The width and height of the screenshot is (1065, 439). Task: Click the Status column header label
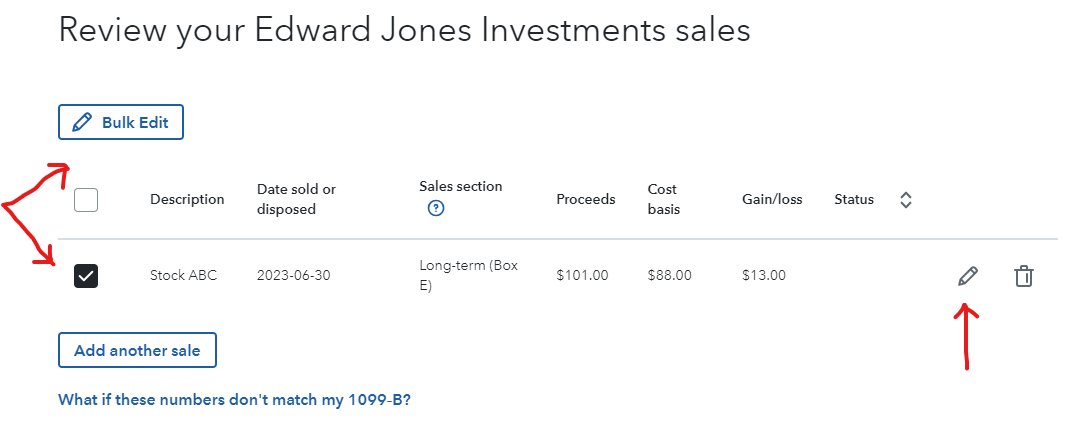click(854, 199)
